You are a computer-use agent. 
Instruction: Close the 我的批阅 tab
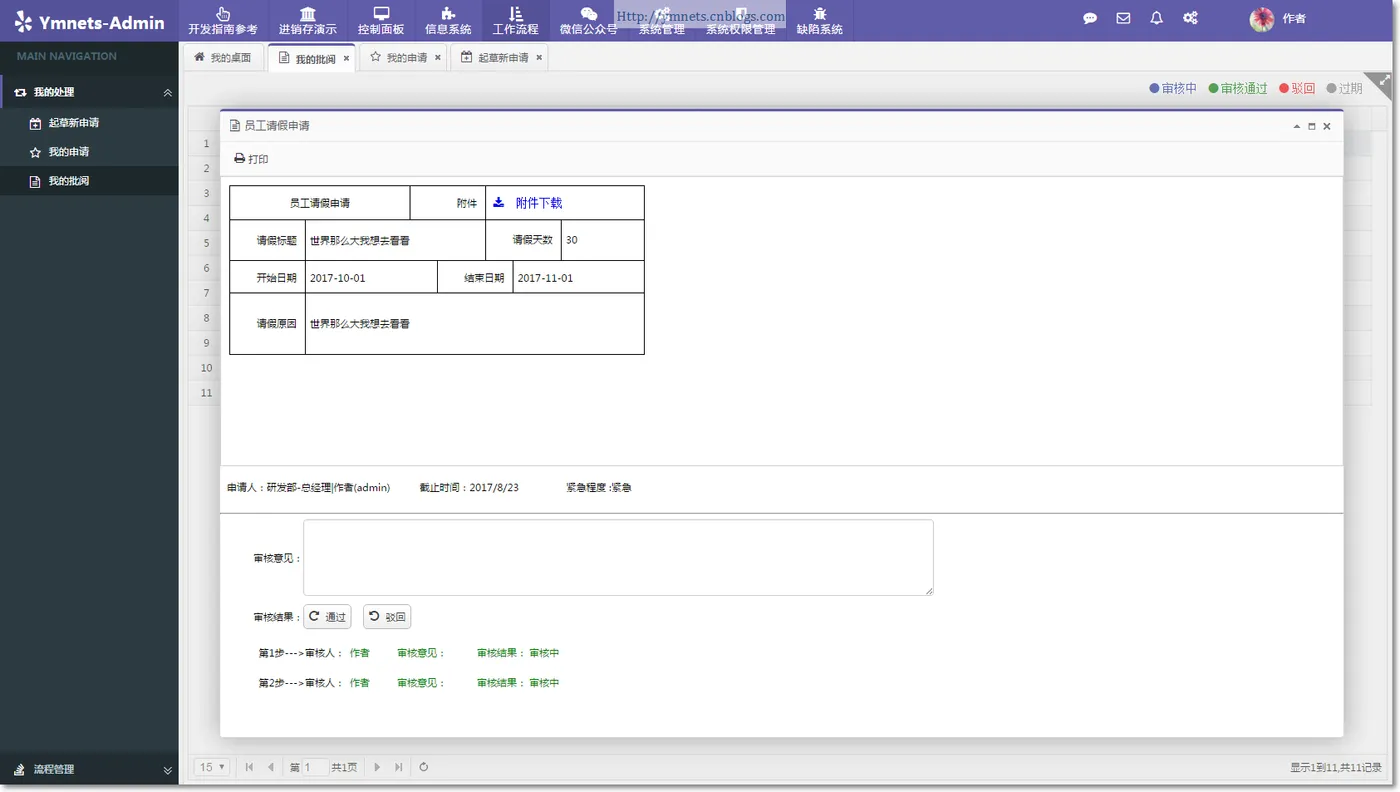pos(347,59)
